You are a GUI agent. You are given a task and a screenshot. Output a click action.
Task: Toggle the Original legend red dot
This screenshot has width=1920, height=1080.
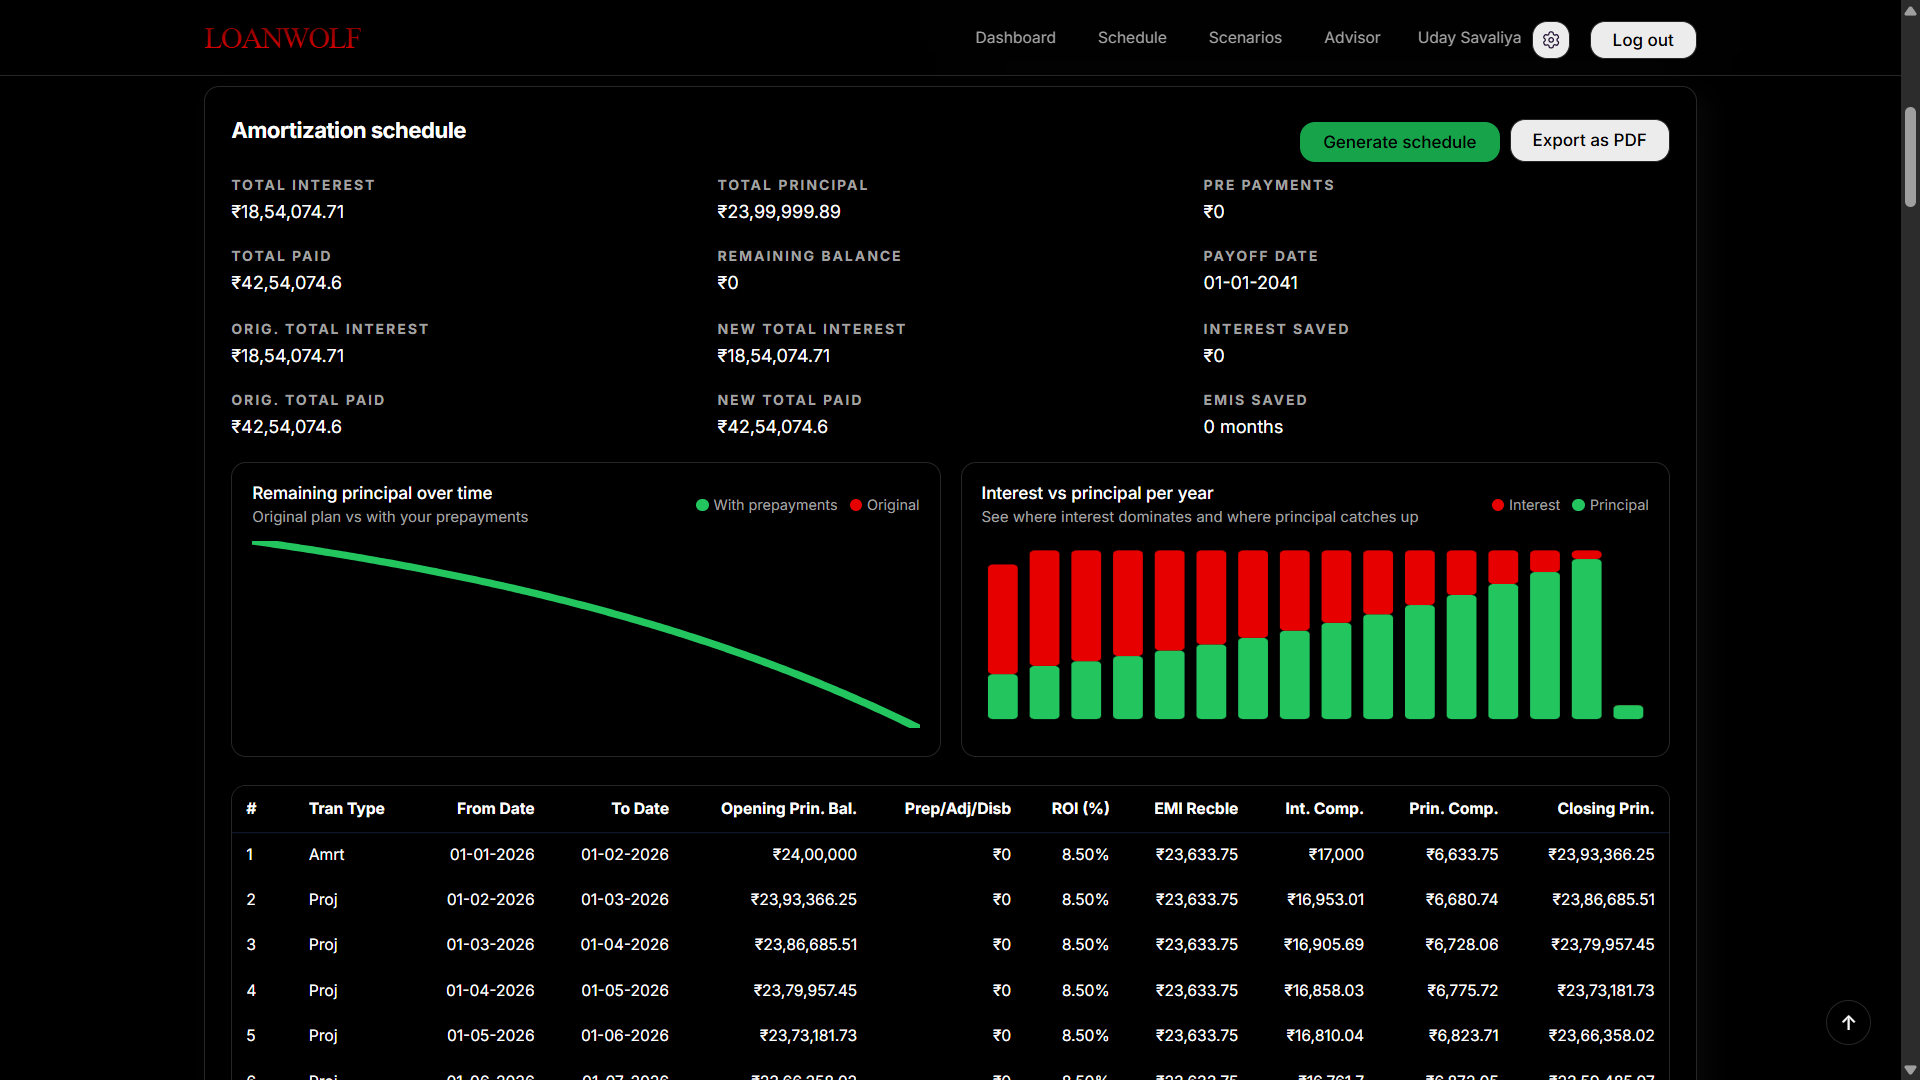(x=856, y=505)
